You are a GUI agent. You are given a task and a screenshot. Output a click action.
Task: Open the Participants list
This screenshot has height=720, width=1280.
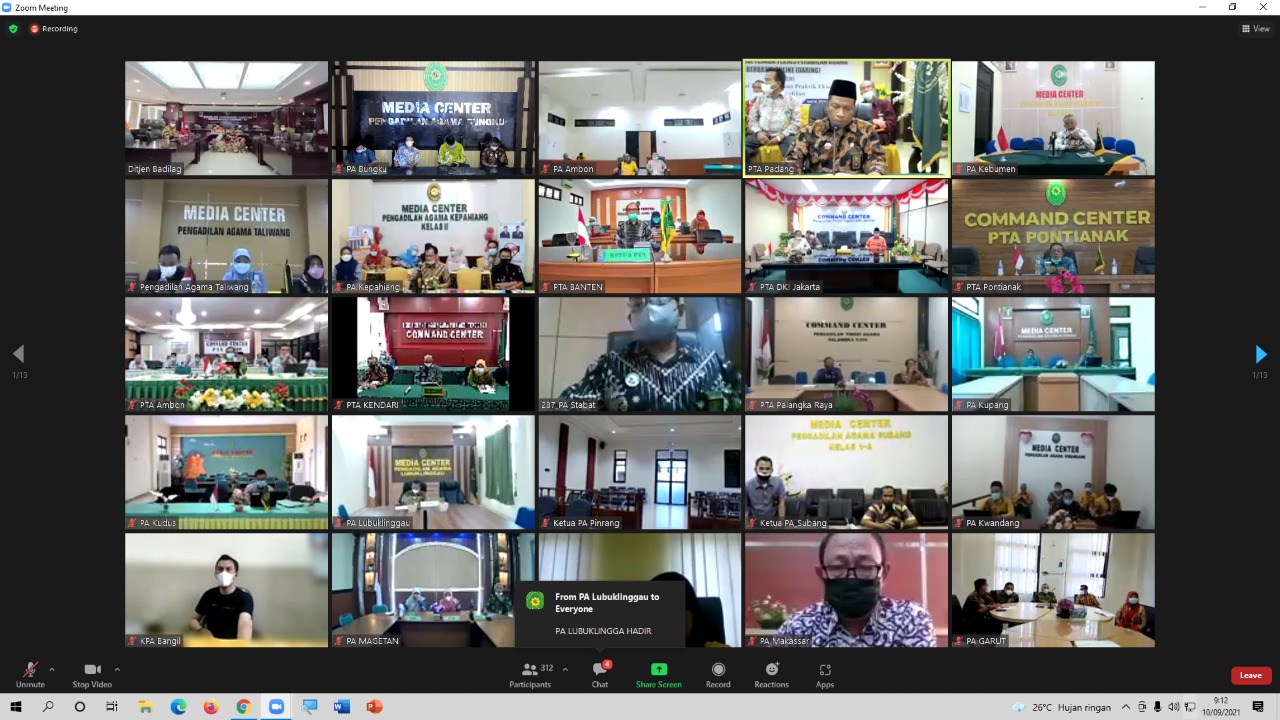(530, 674)
